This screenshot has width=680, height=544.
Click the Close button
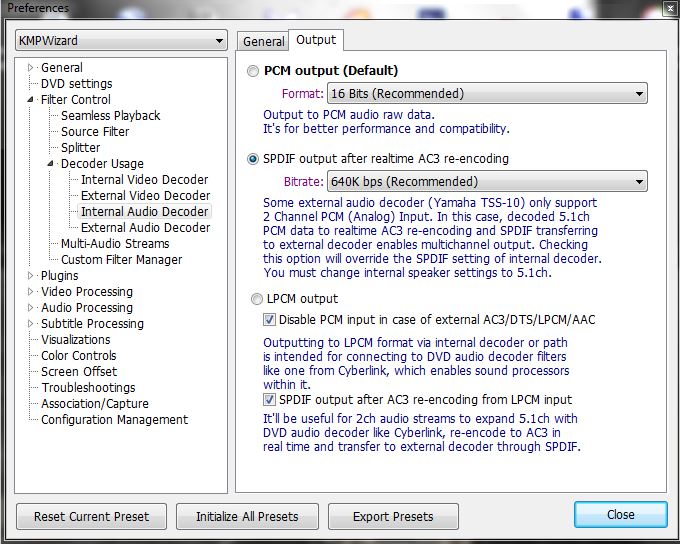(621, 515)
